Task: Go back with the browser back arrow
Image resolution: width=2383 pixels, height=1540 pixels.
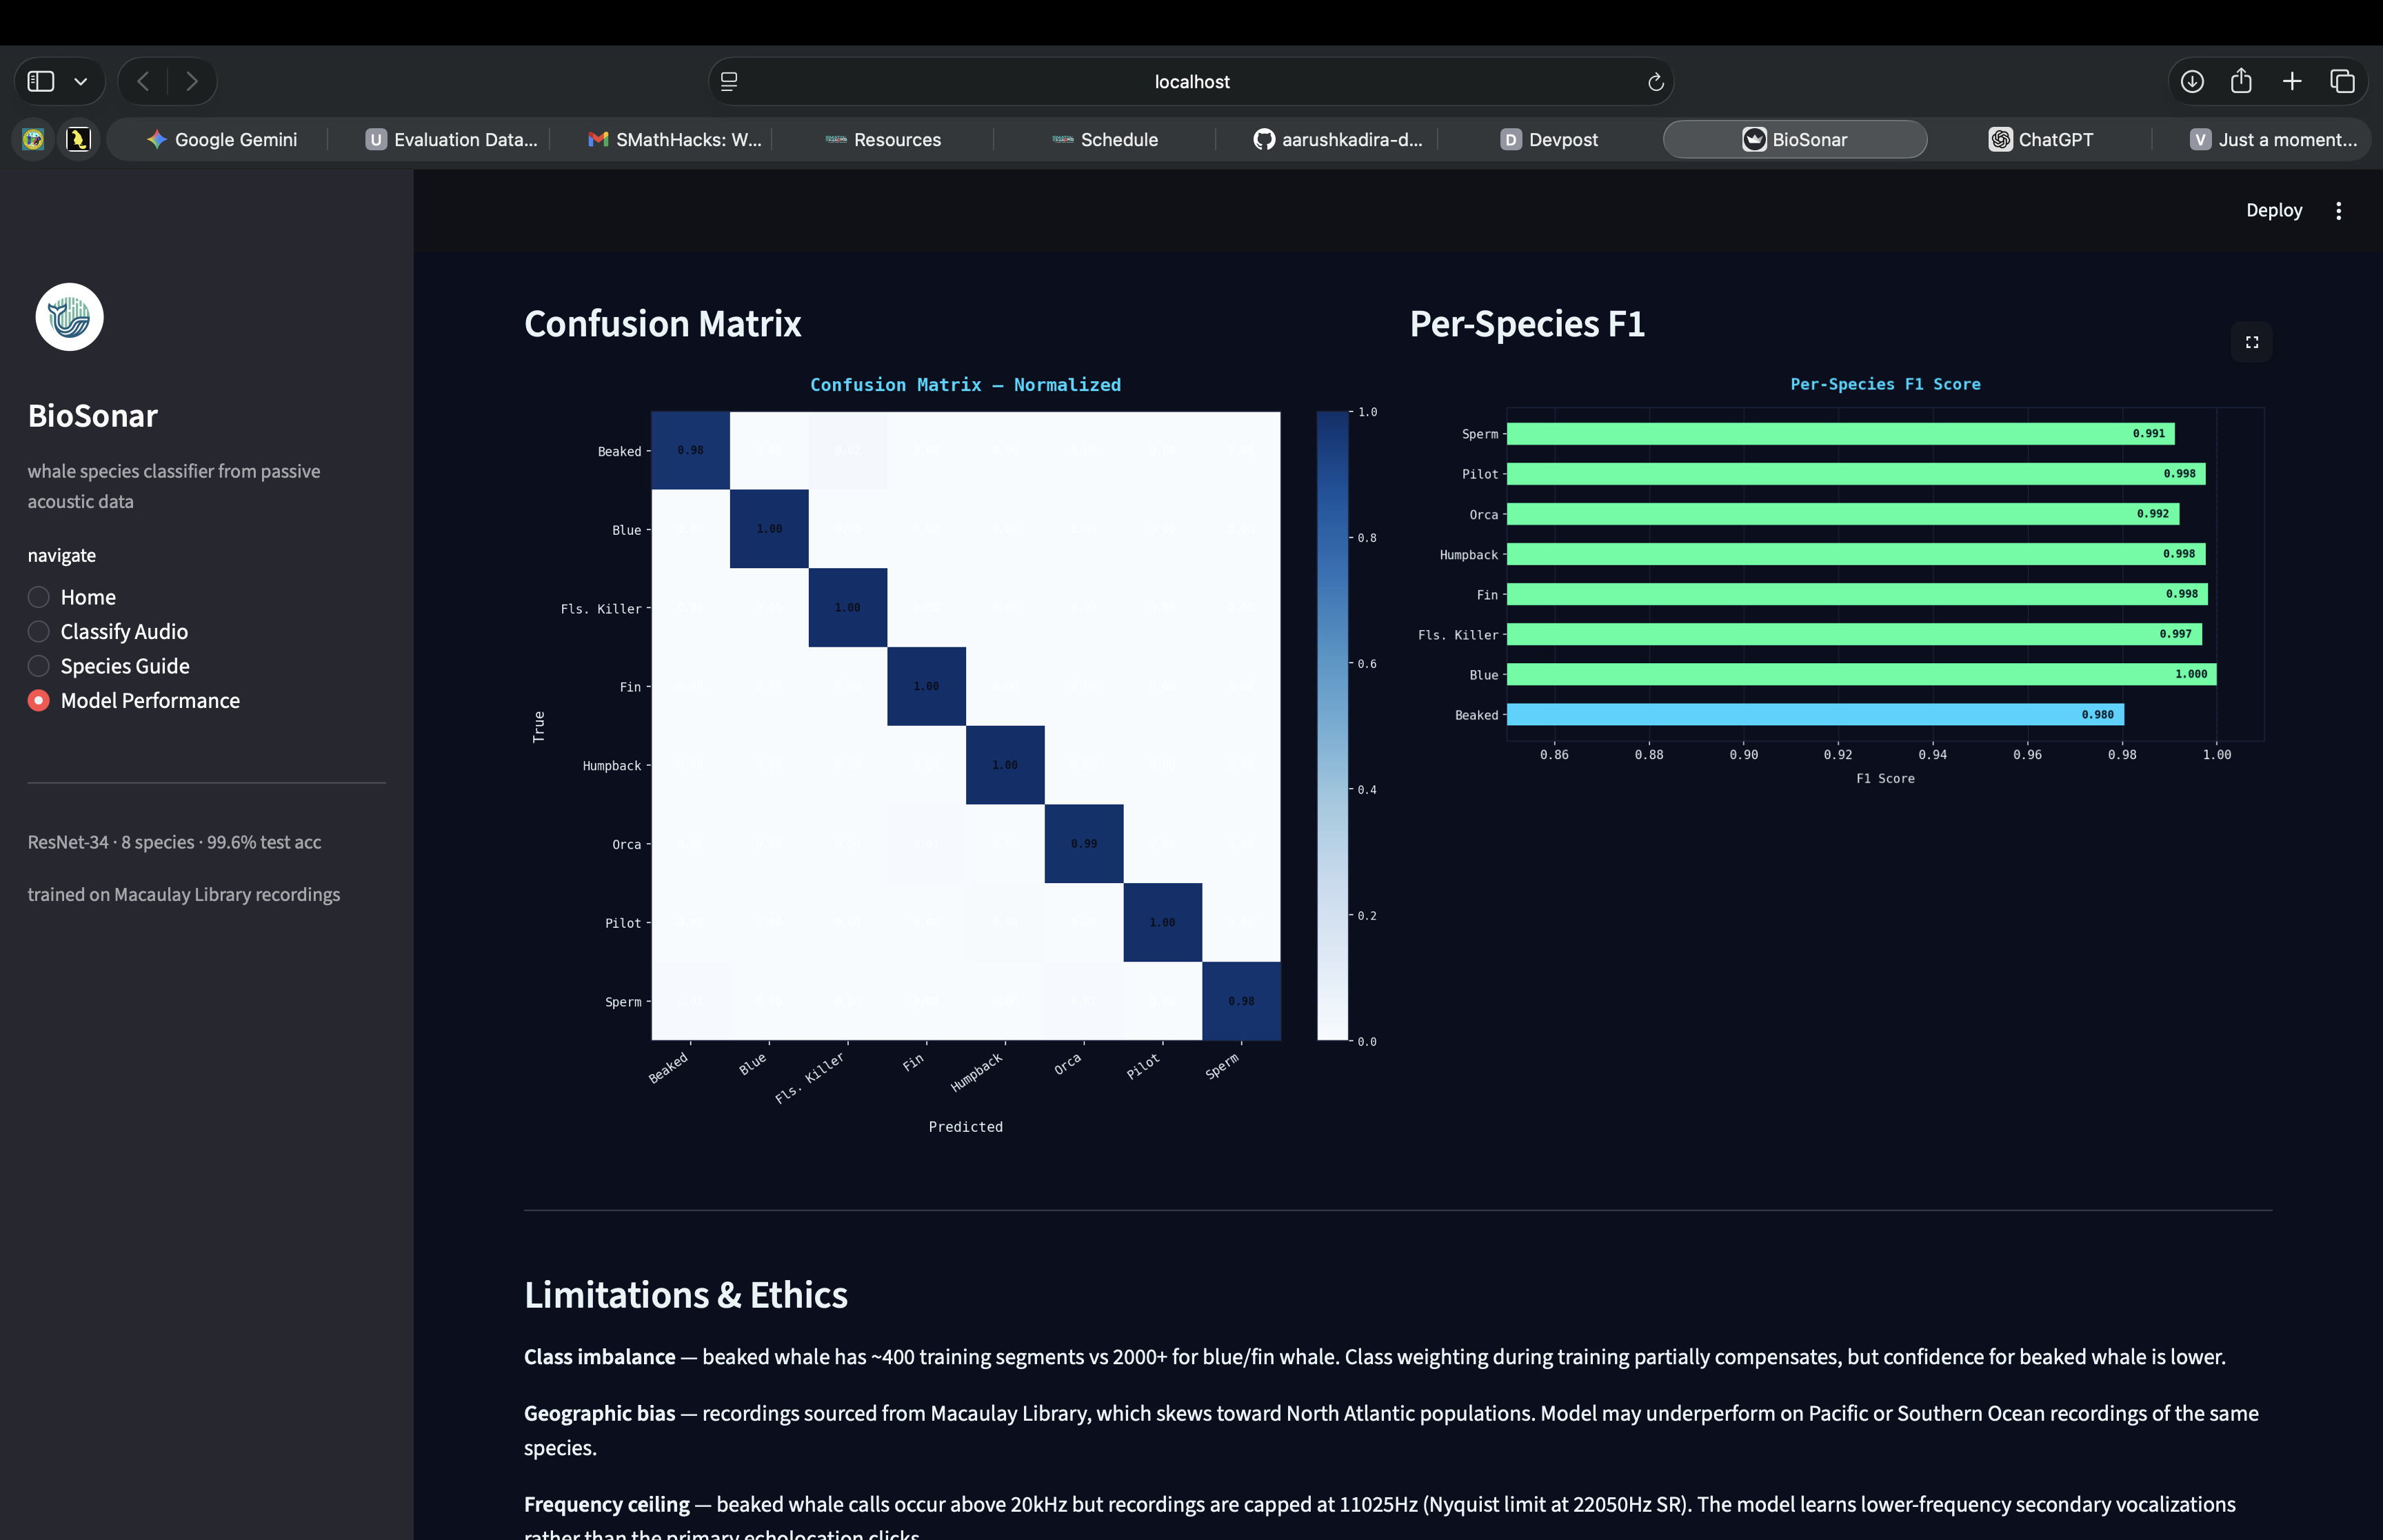Action: (x=143, y=81)
